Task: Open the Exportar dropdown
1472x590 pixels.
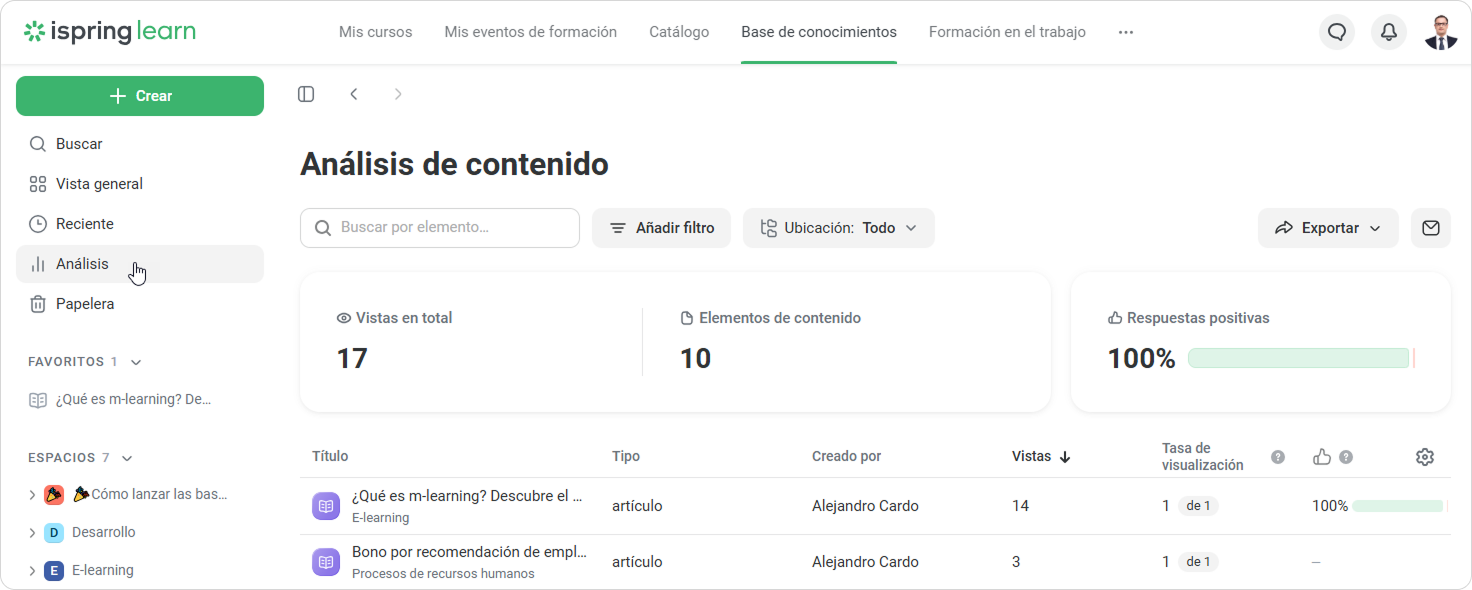Action: coord(1328,228)
